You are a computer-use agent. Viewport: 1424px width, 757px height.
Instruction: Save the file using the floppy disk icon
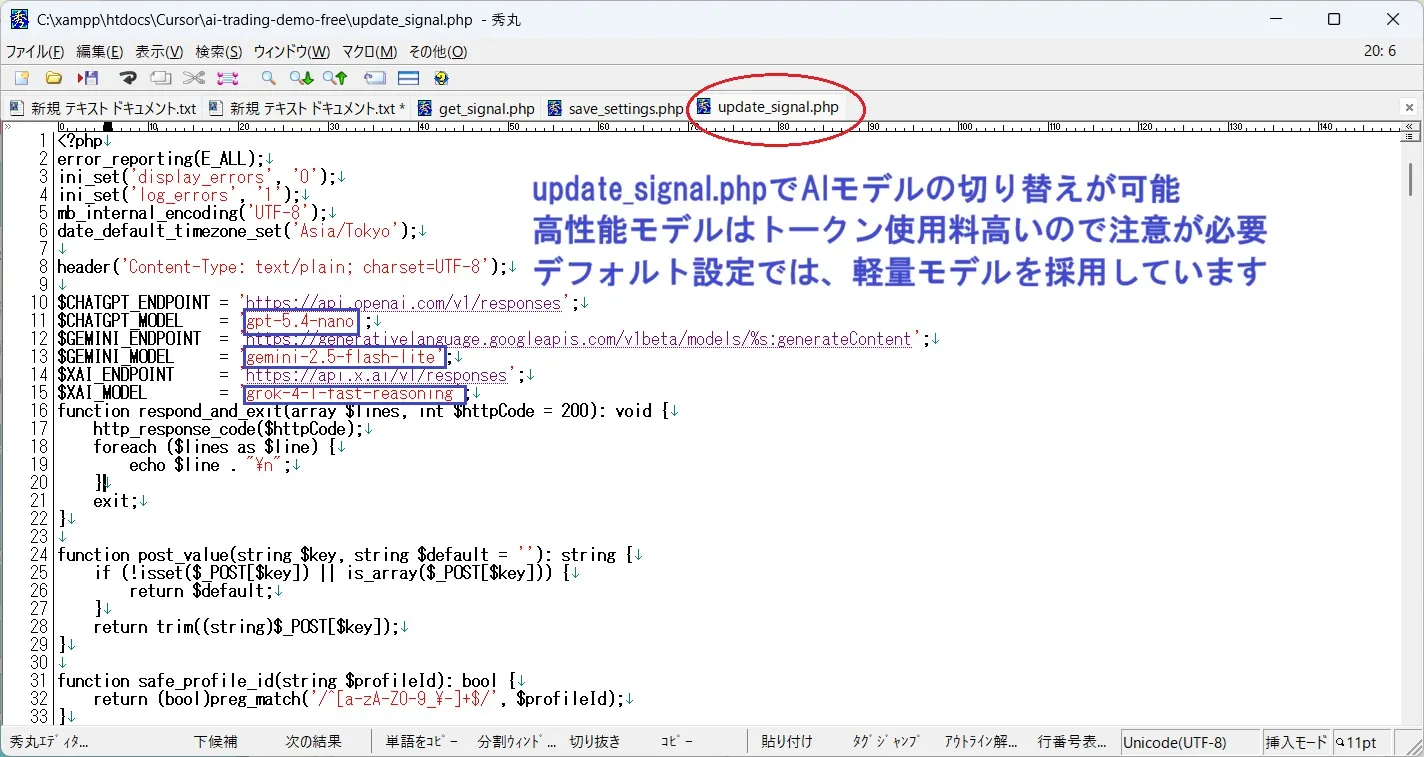[x=88, y=78]
